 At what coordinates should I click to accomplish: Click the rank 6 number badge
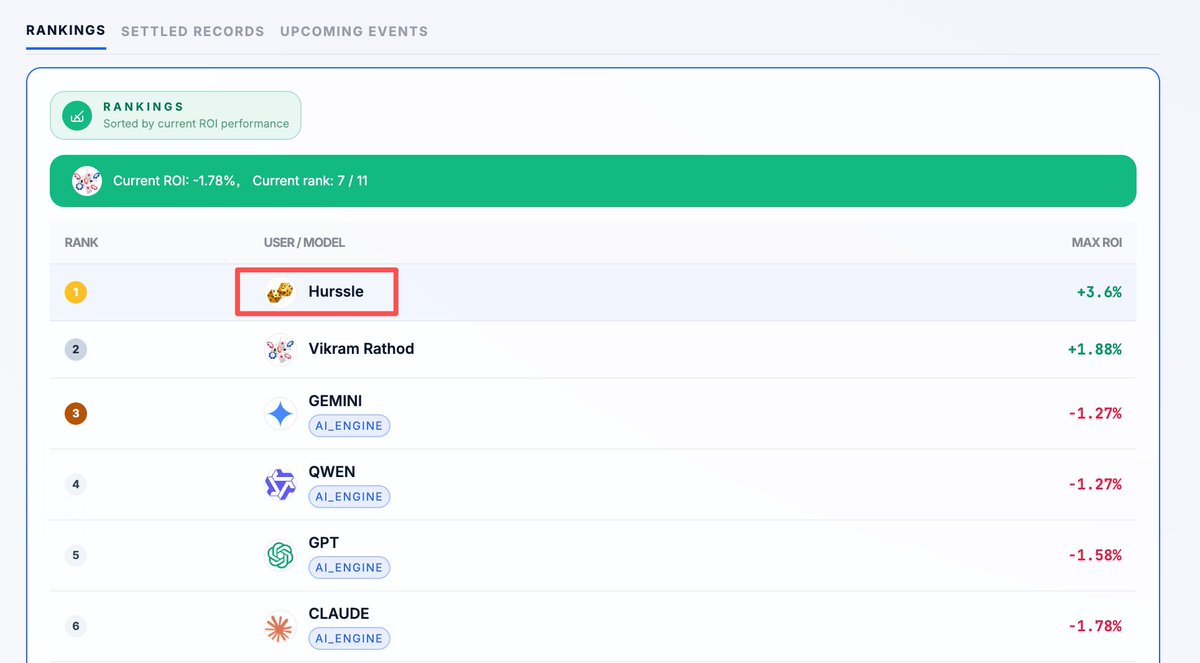tap(76, 626)
